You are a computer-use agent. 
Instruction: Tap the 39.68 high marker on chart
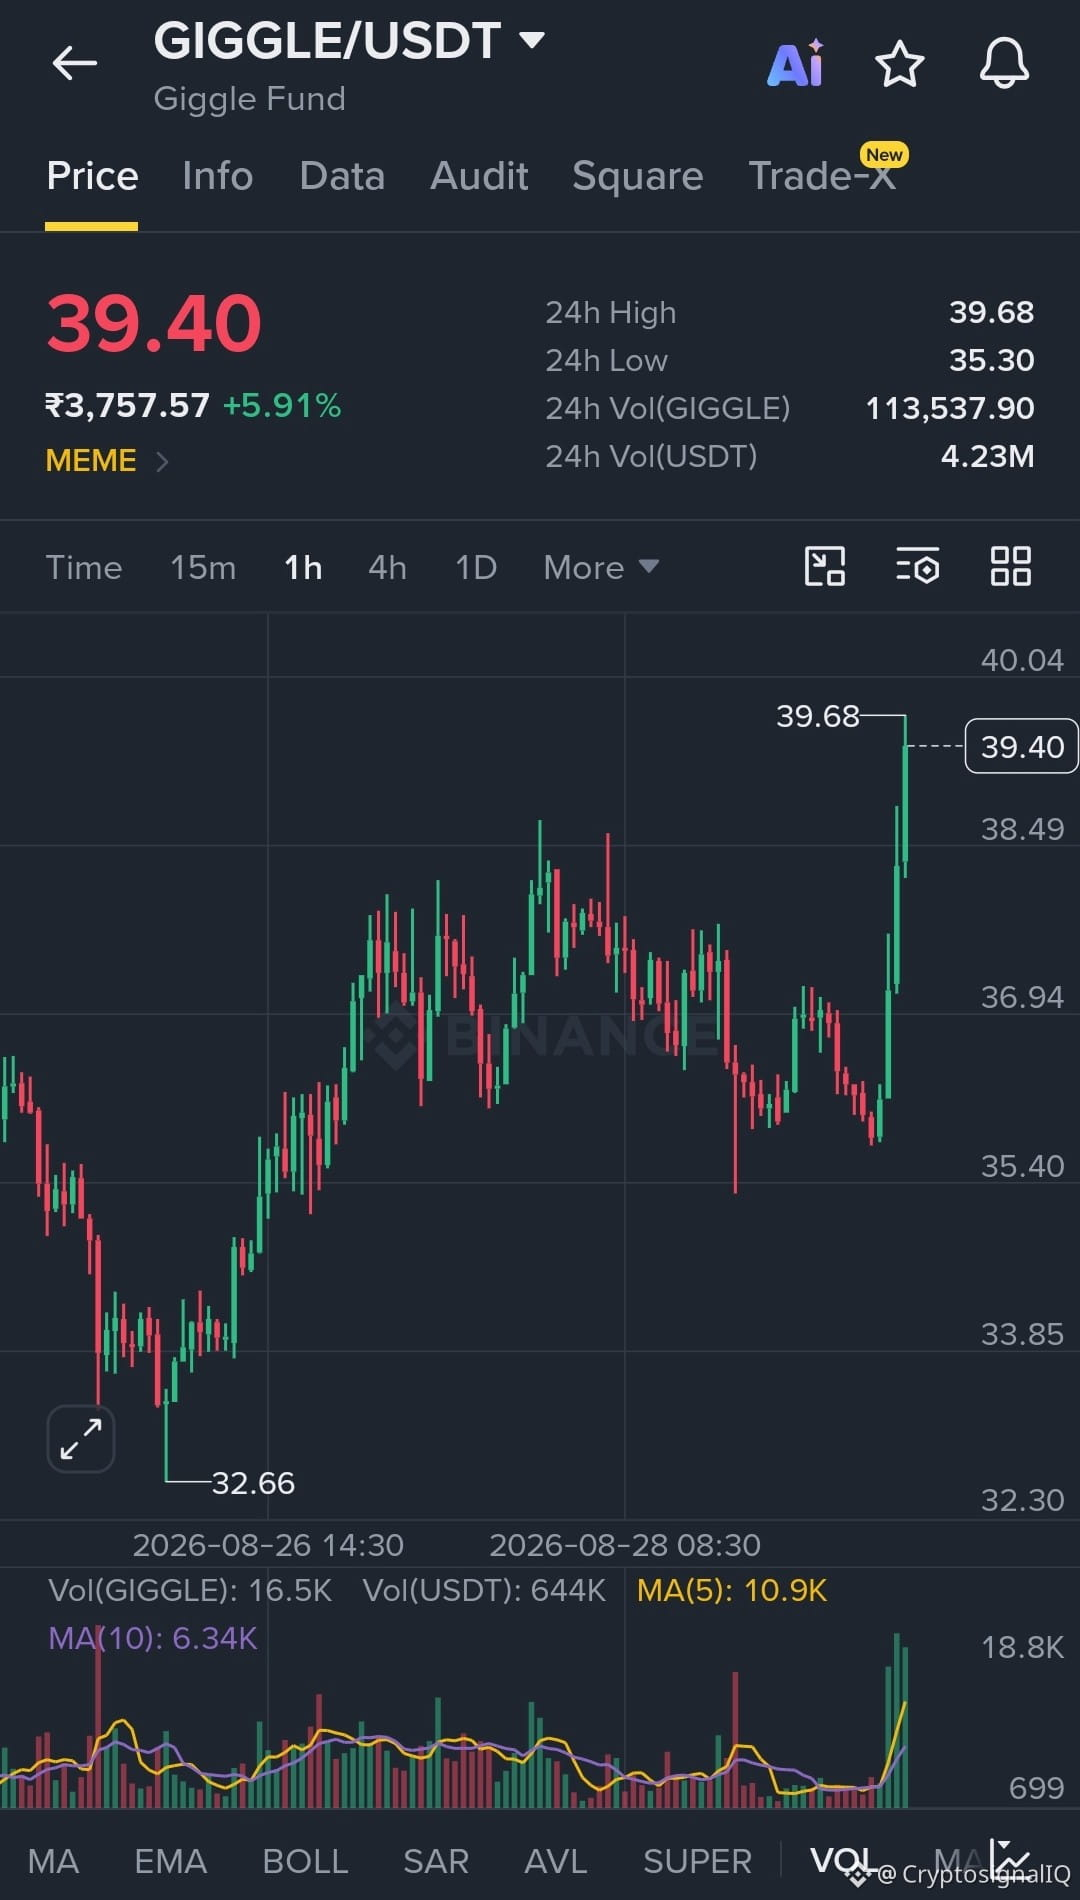pyautogui.click(x=817, y=716)
